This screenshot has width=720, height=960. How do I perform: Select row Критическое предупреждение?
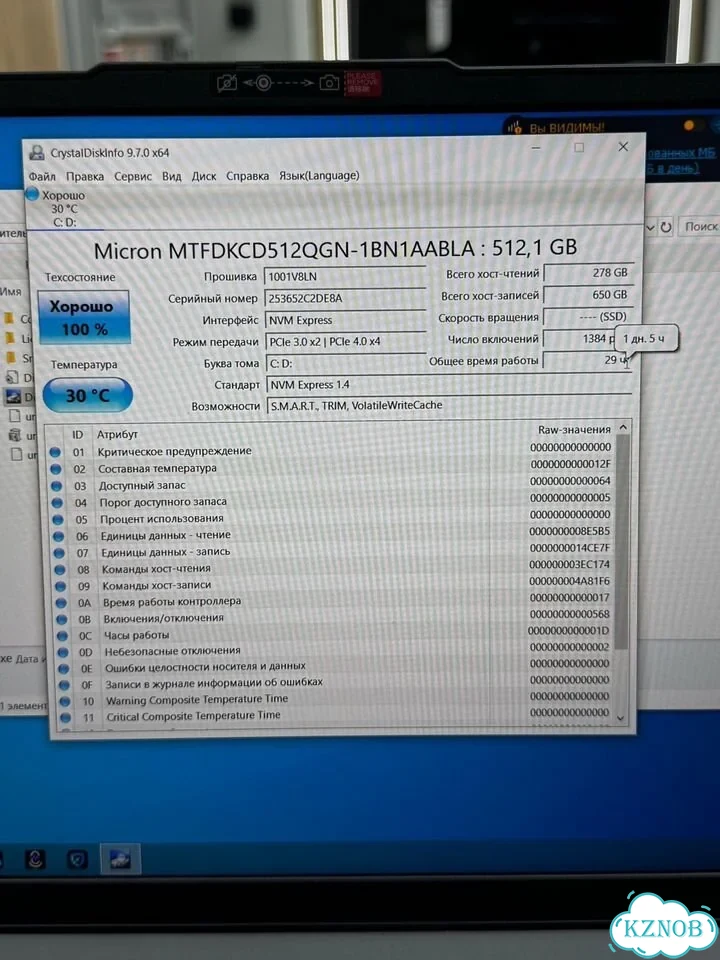(x=331, y=451)
